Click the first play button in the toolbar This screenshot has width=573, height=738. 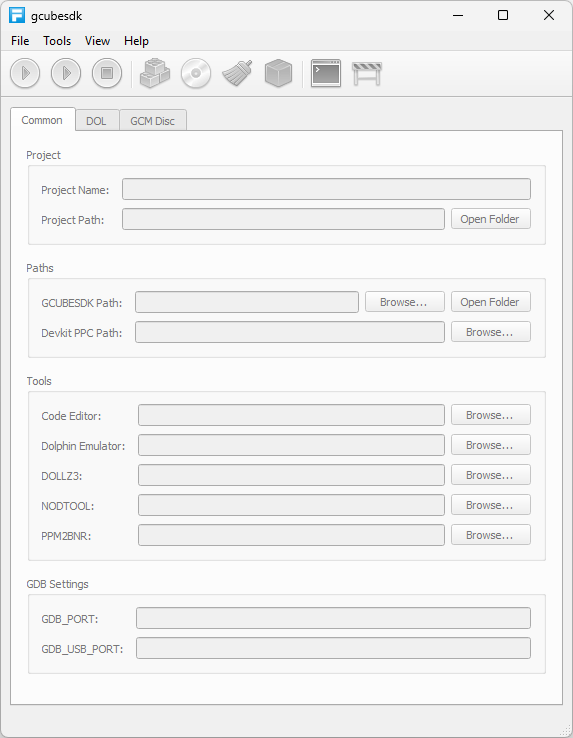[x=25, y=73]
